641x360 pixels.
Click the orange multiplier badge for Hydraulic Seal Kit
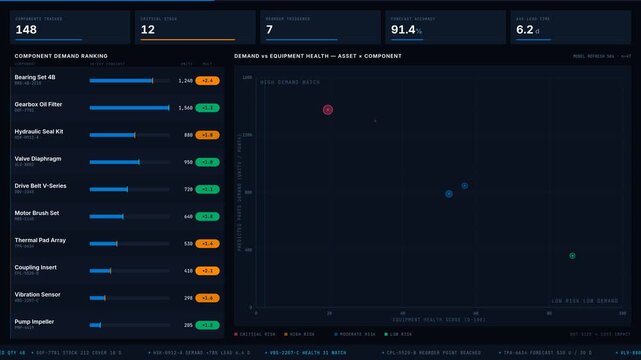pos(207,135)
